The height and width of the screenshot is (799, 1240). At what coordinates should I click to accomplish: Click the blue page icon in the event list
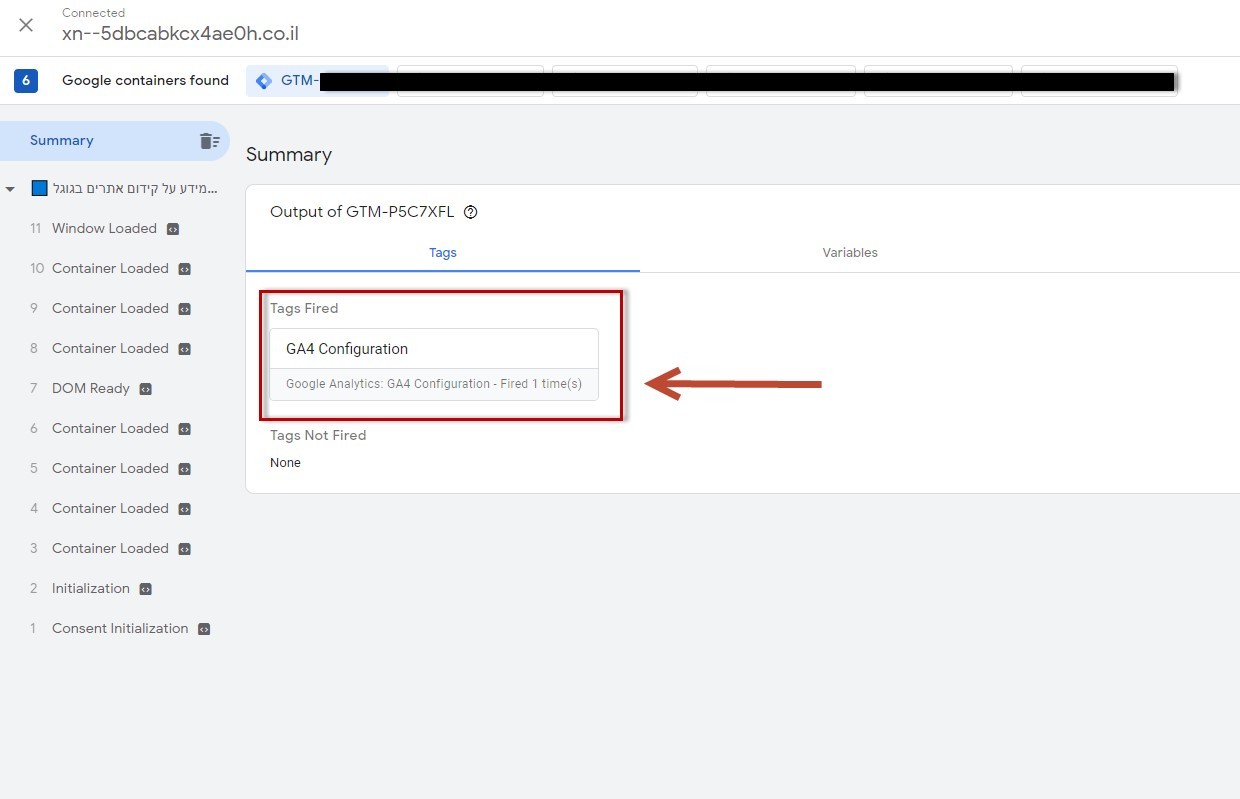(x=40, y=188)
